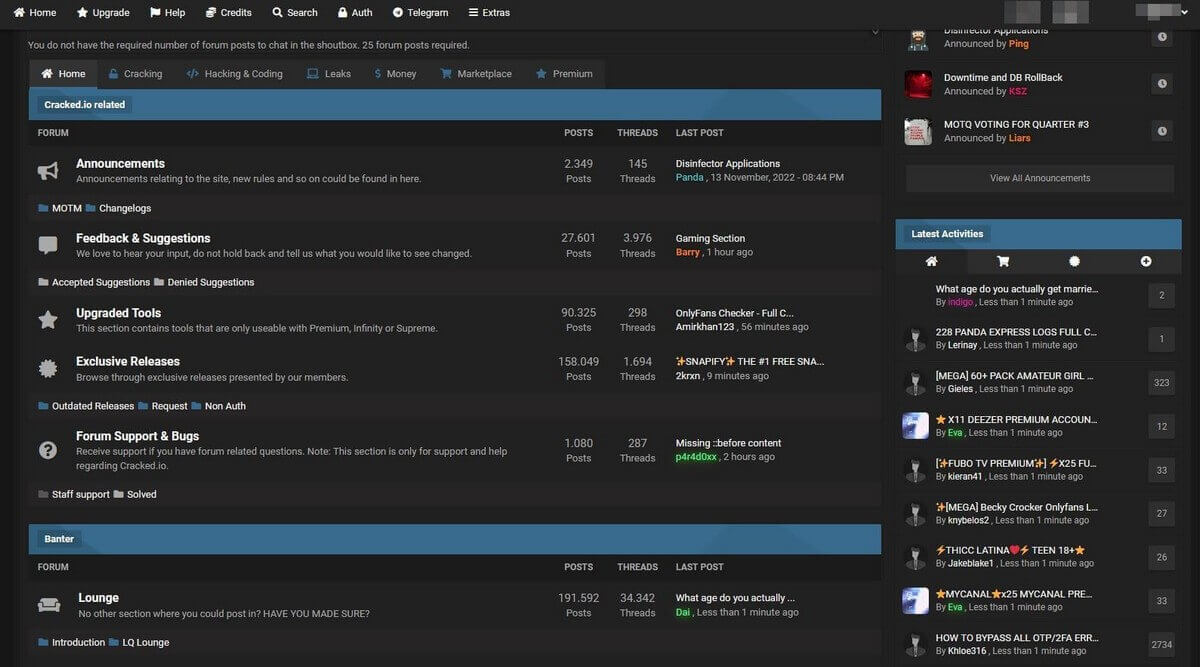Open the Search menu item

(x=294, y=12)
